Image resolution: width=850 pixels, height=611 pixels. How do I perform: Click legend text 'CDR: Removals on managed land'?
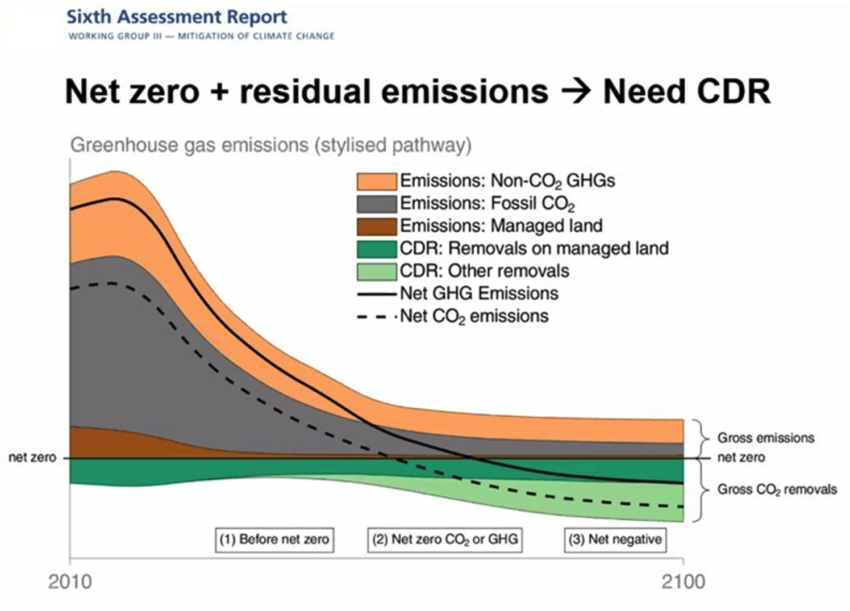535,249
